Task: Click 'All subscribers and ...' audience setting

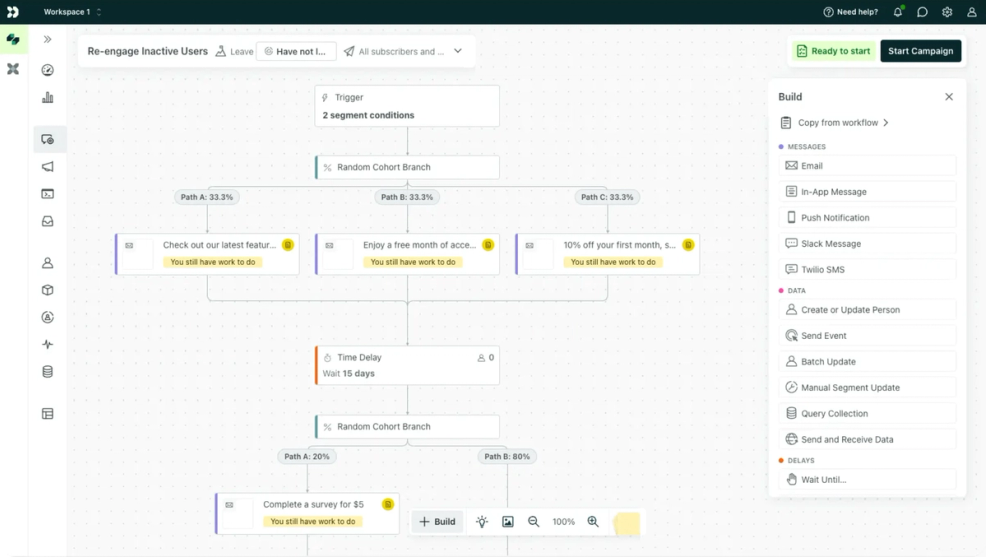Action: click(394, 52)
